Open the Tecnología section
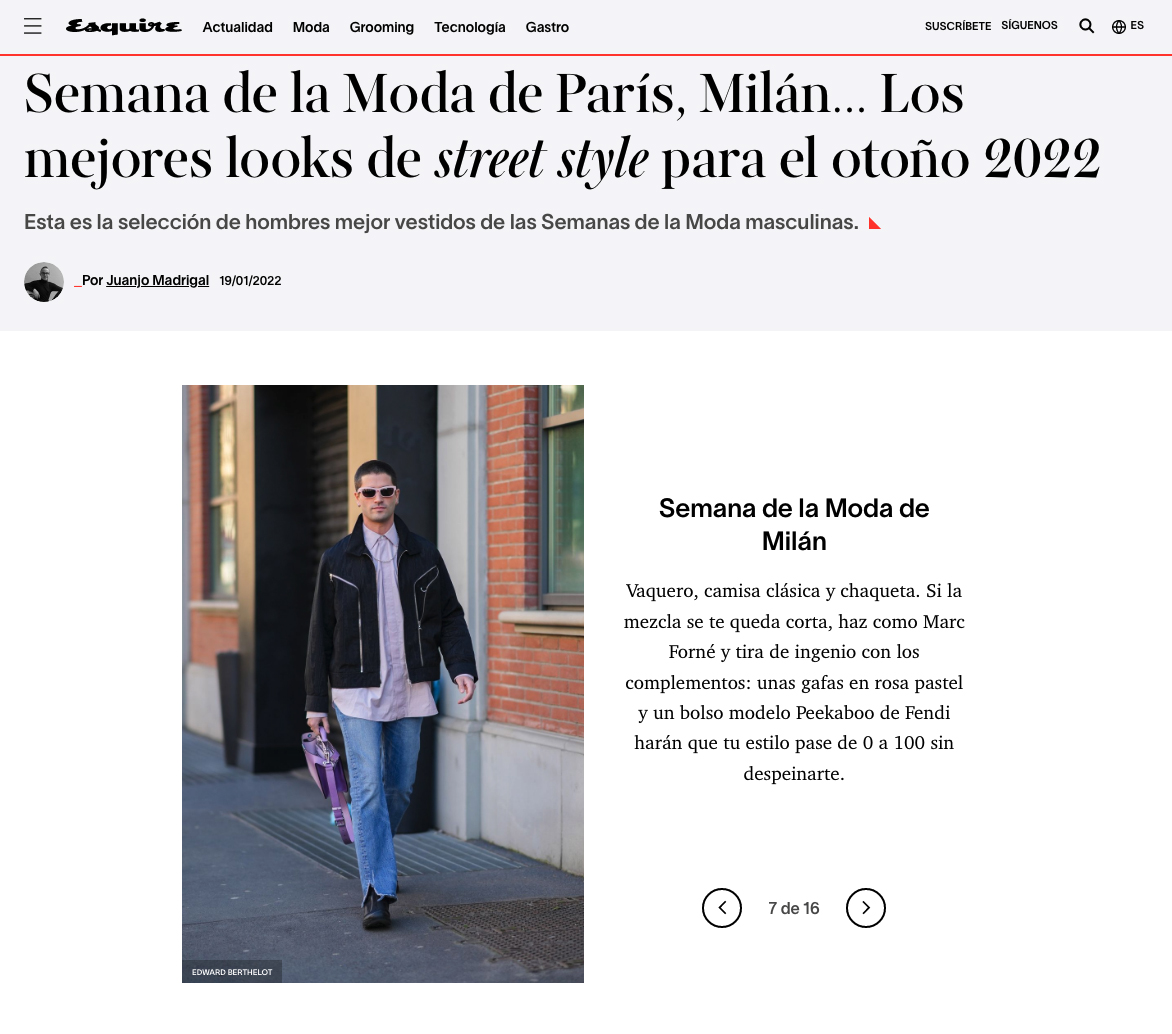The image size is (1172, 1034). click(x=469, y=27)
